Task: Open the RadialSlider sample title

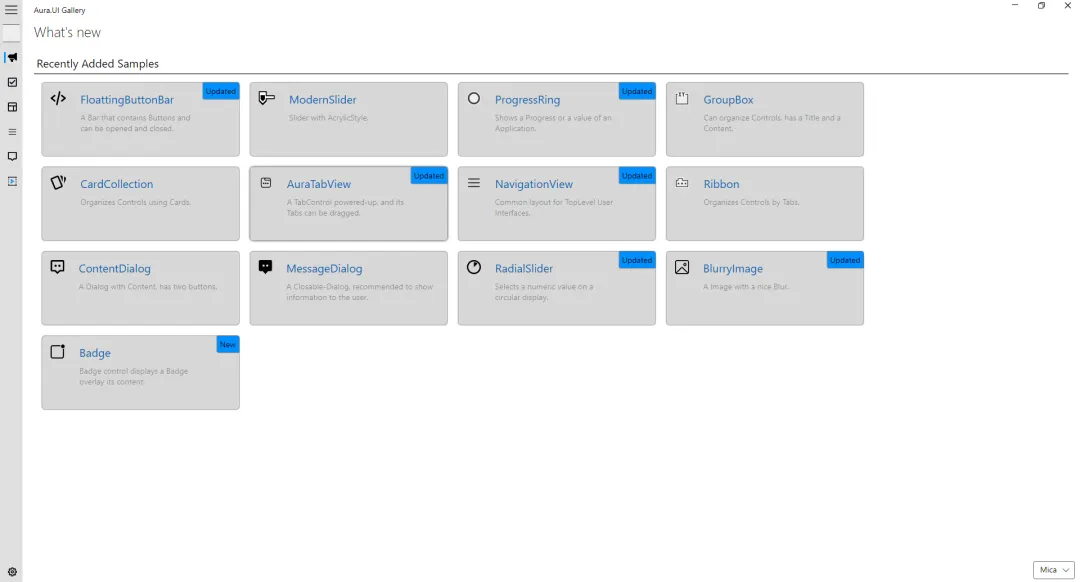Action: point(523,269)
